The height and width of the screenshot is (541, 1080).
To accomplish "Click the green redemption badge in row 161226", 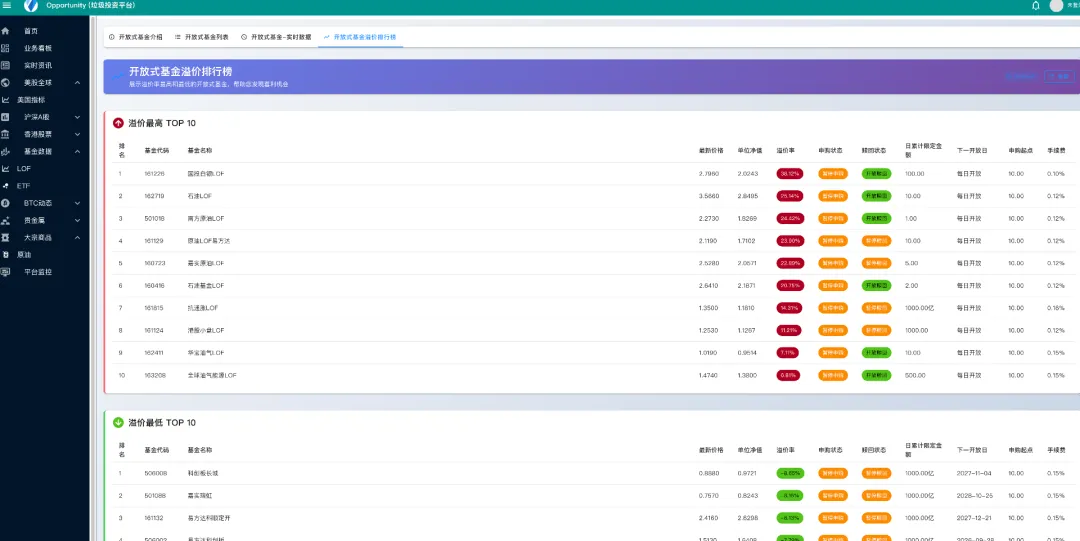I will pos(876,174).
